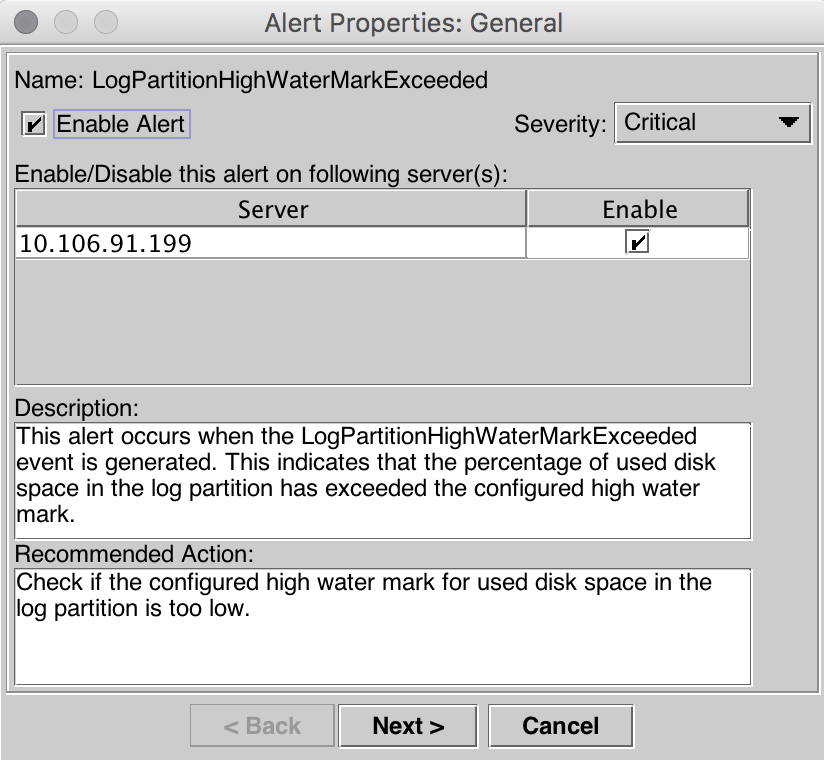
Task: Click the Severity dropdown arrow
Action: 788,123
